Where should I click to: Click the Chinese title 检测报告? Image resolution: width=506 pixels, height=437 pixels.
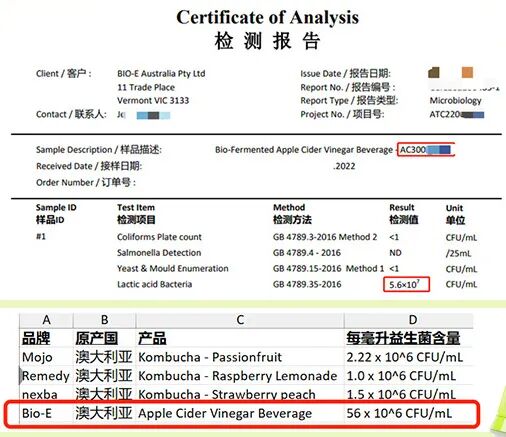point(267,41)
